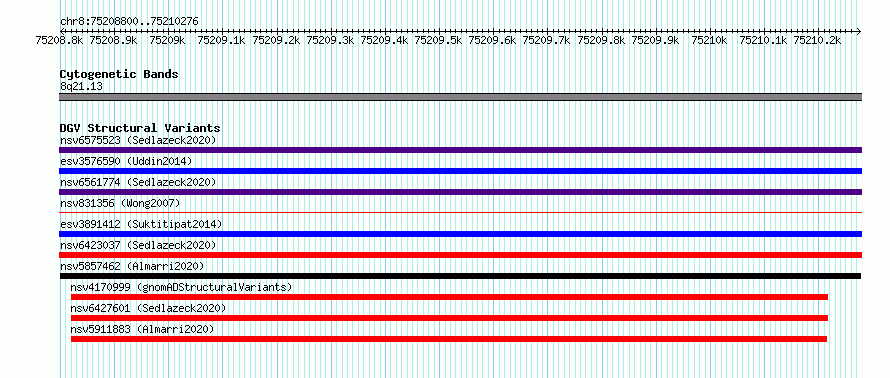Click the thin red line for nsv831356
This screenshot has height=378, width=890.
[460, 213]
